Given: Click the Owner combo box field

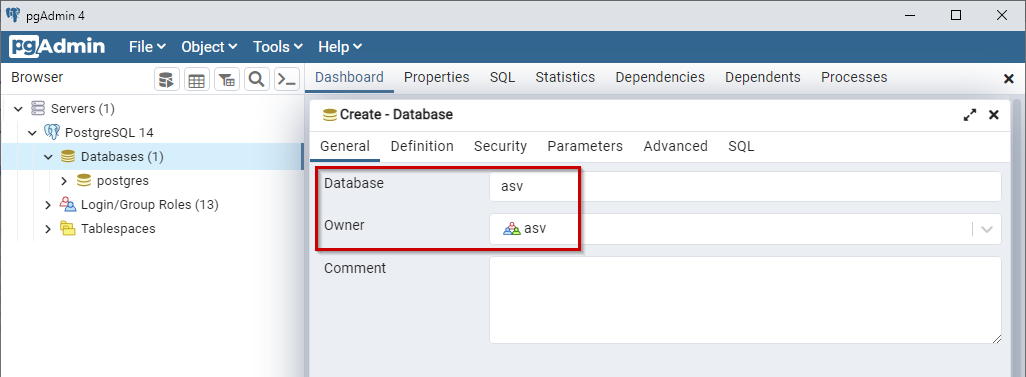Looking at the screenshot, I should point(745,229).
